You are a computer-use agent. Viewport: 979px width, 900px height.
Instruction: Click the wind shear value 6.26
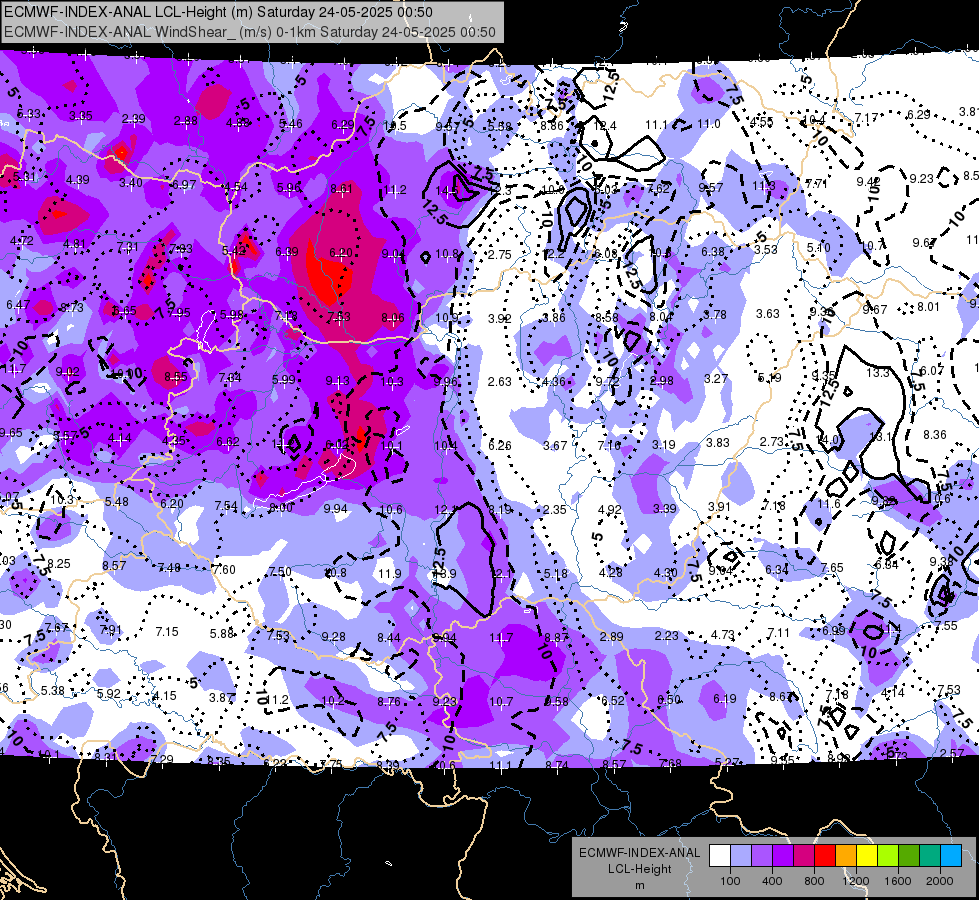500,445
